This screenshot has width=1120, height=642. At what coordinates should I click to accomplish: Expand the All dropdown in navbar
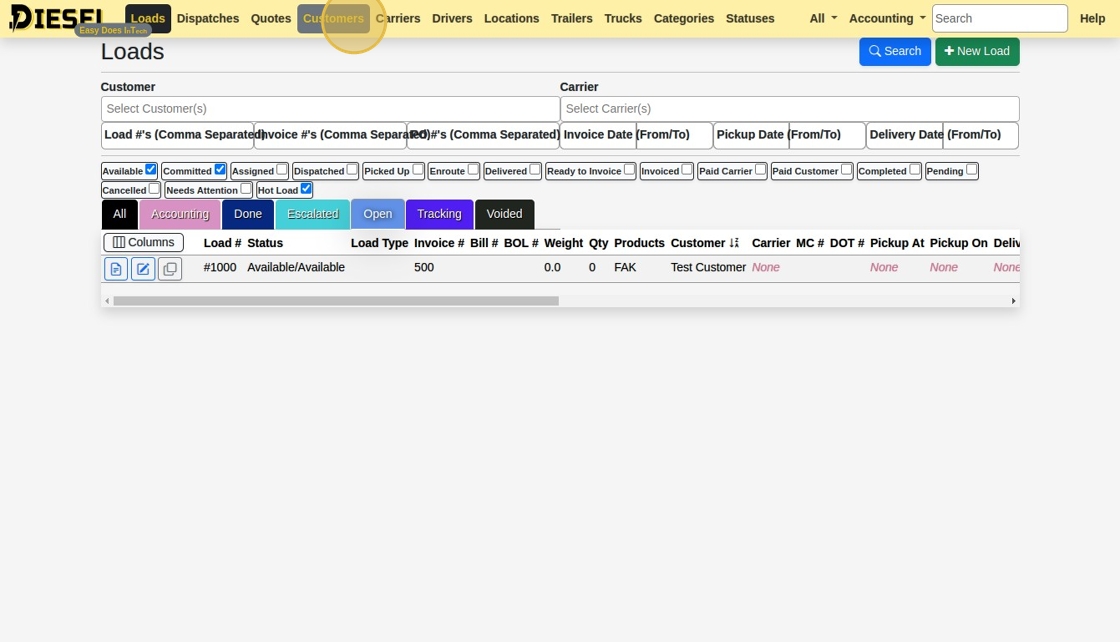(x=823, y=19)
